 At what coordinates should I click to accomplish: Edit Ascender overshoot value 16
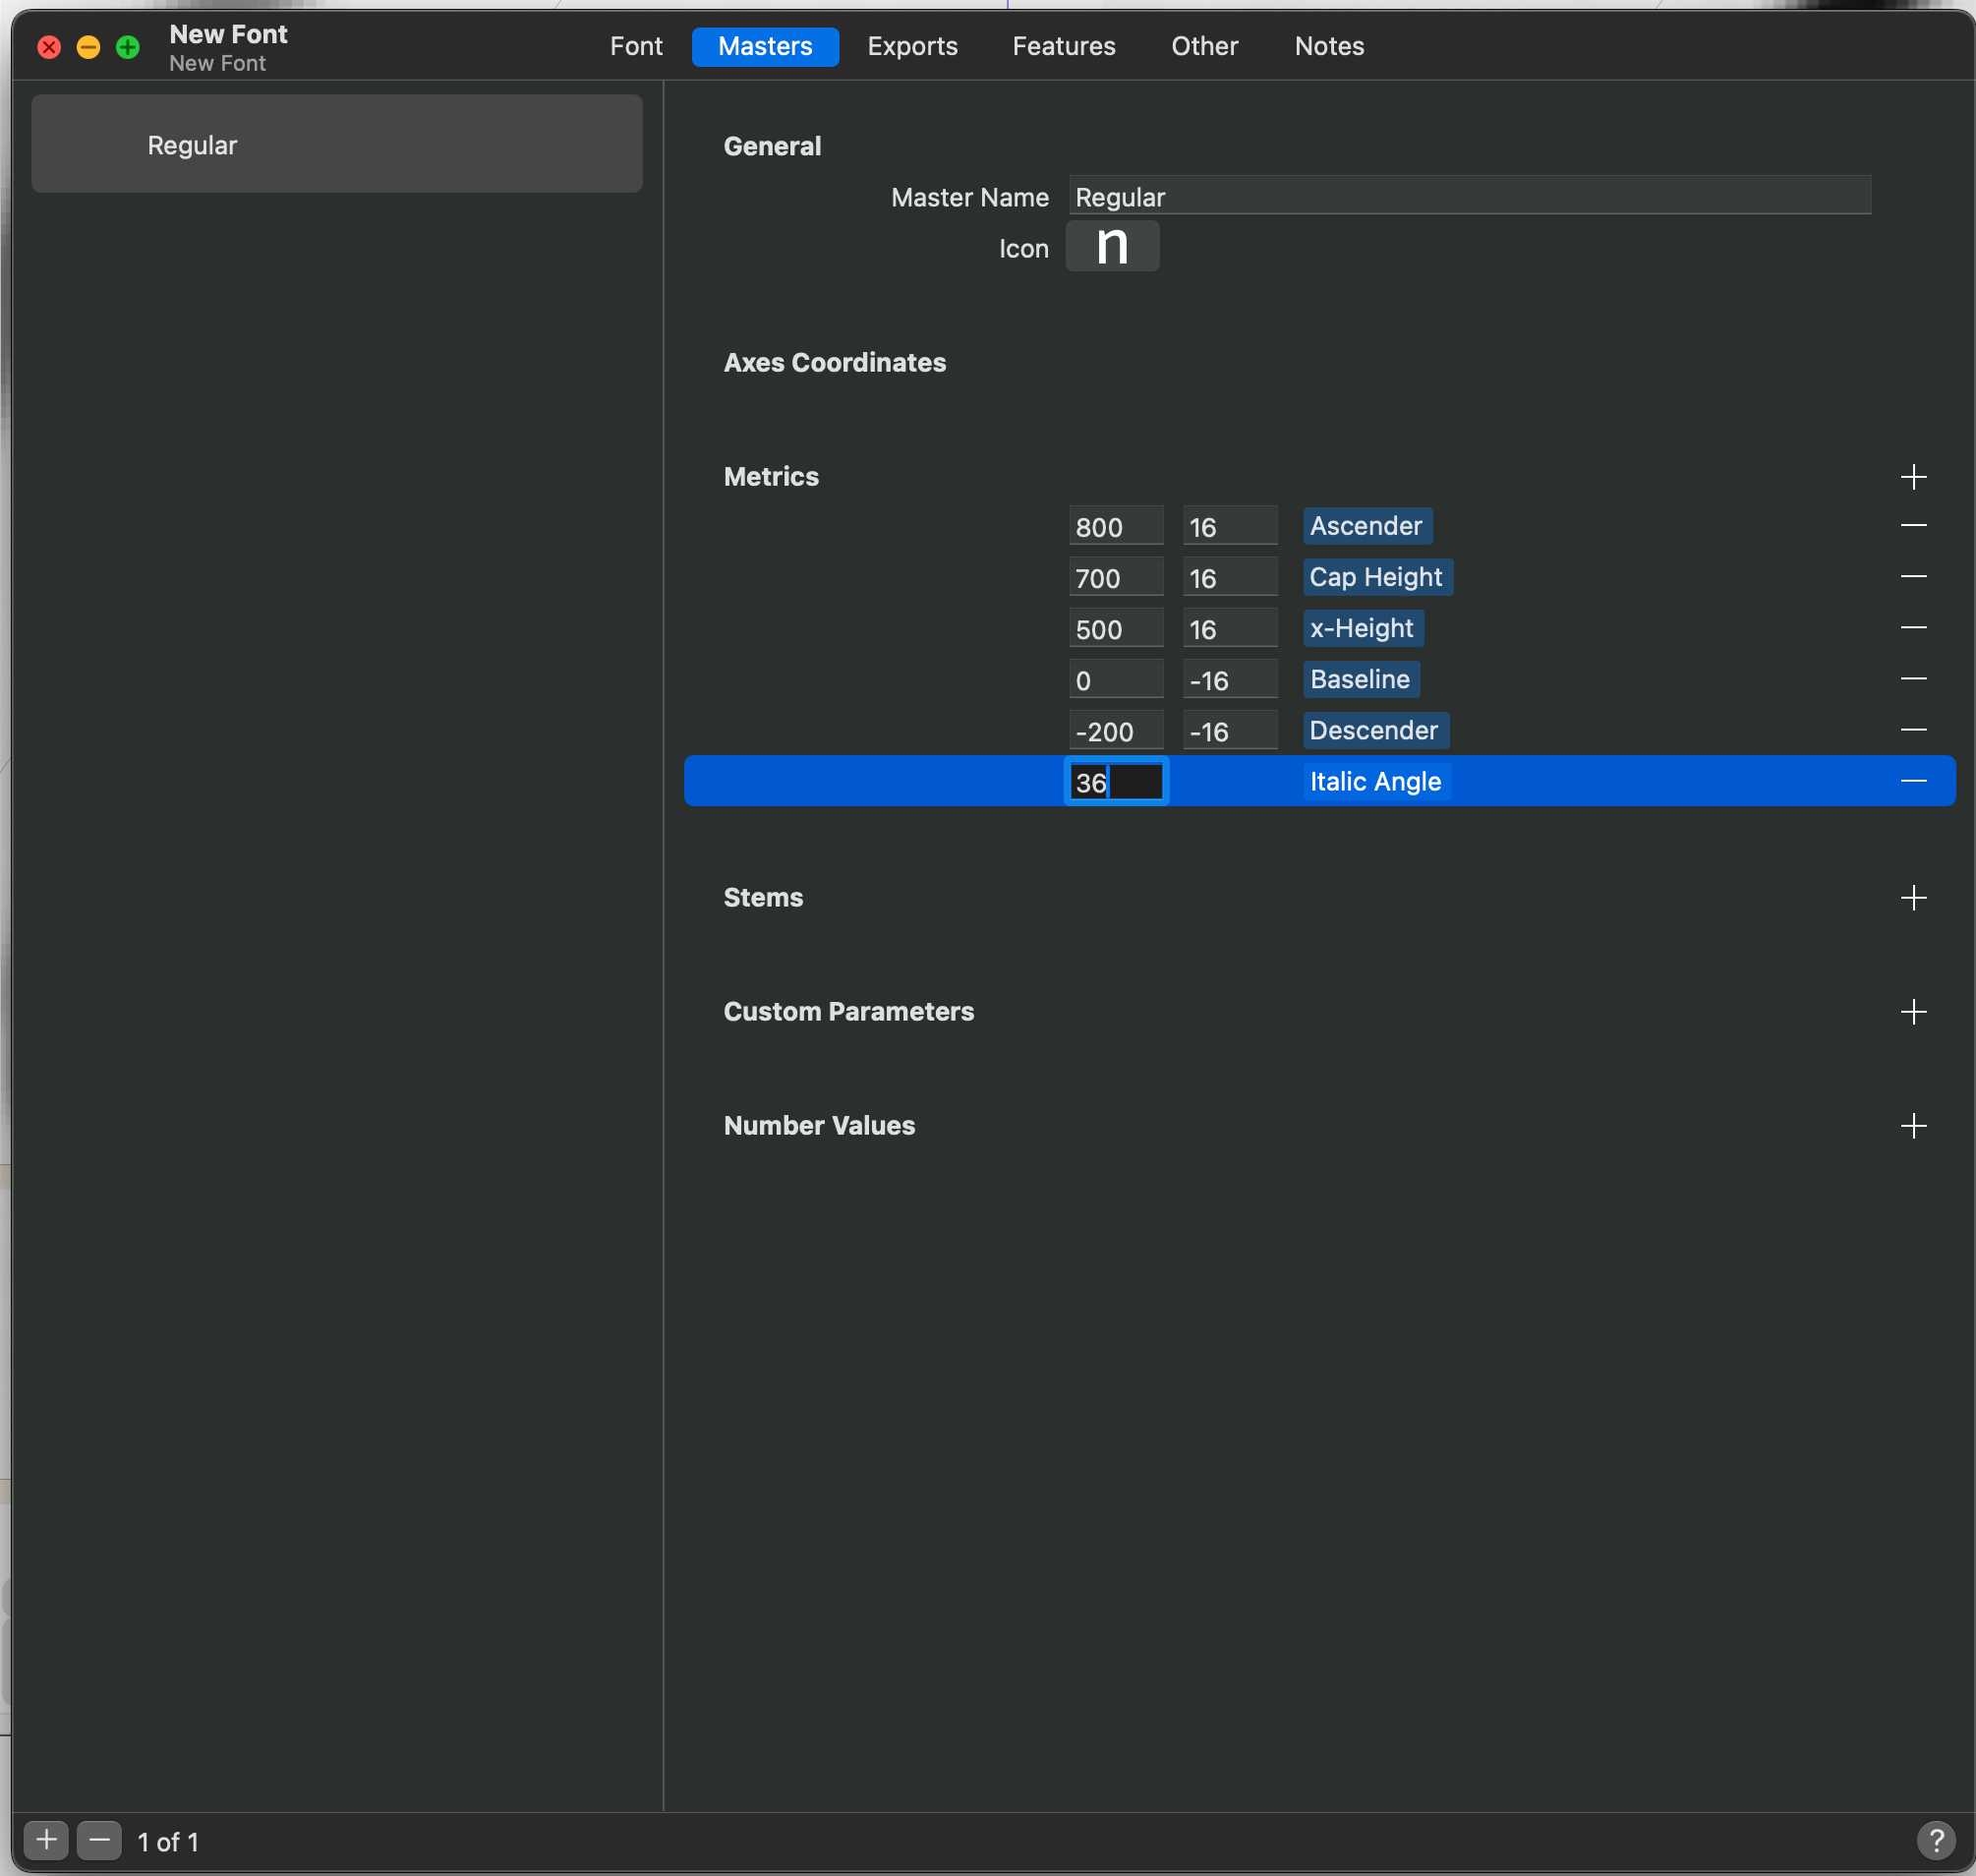[1230, 526]
